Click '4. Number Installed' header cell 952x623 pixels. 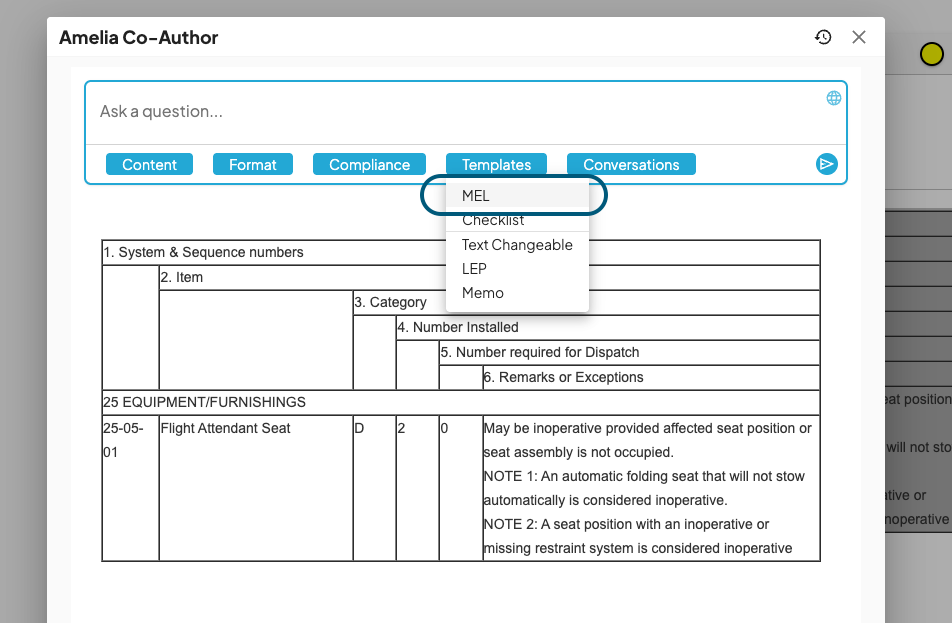(x=608, y=327)
